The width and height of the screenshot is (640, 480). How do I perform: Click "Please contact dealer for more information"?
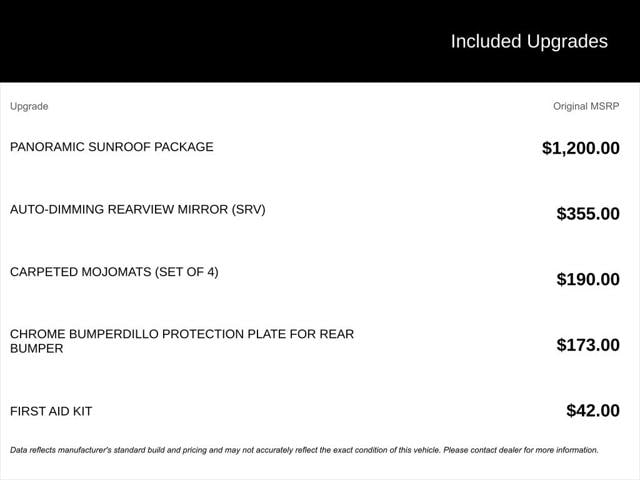[521, 450]
